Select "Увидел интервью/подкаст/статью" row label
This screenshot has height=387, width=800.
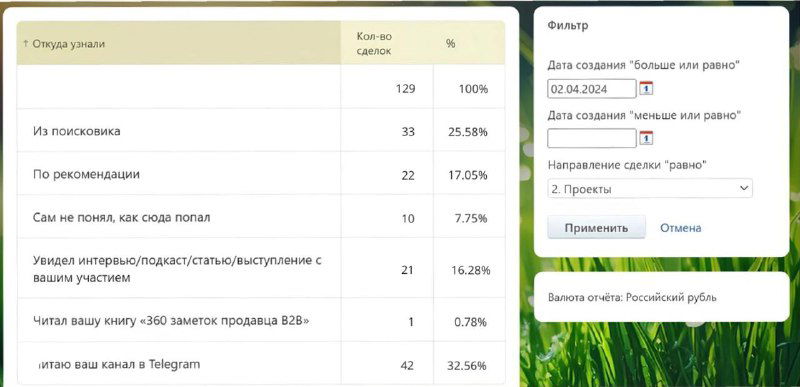click(x=177, y=269)
